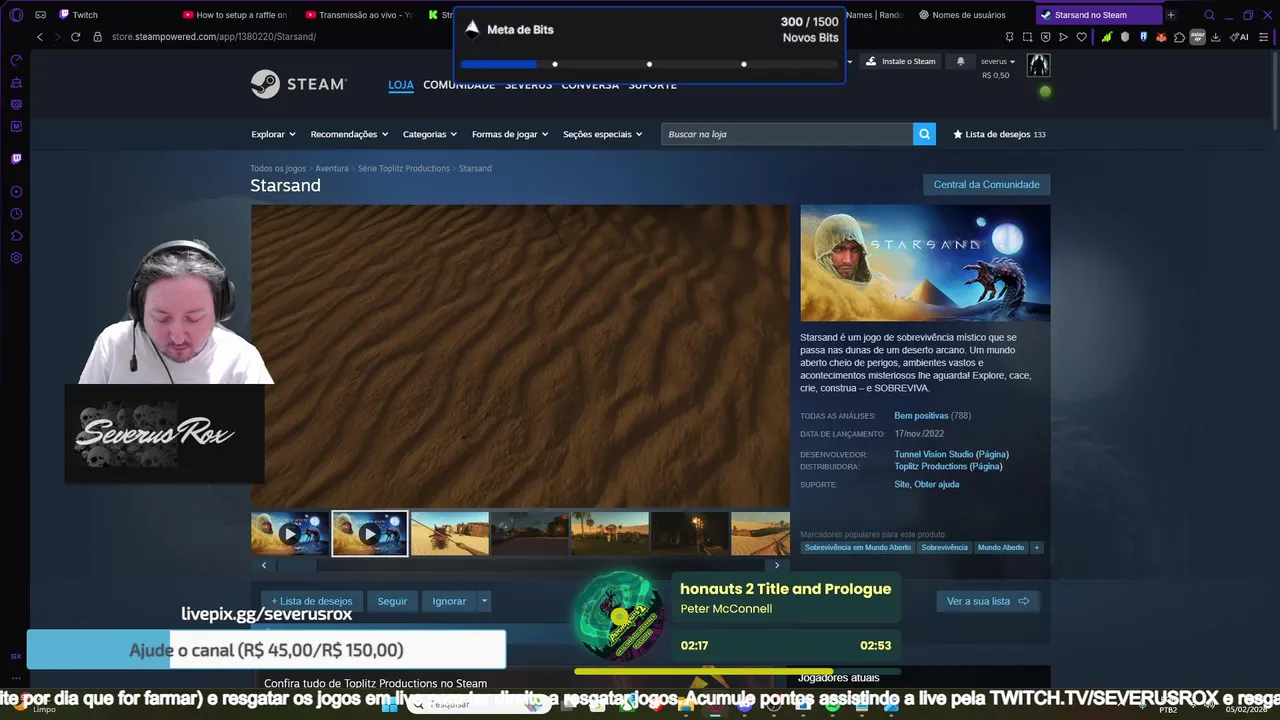Click Central da Comunidade button

tap(986, 184)
